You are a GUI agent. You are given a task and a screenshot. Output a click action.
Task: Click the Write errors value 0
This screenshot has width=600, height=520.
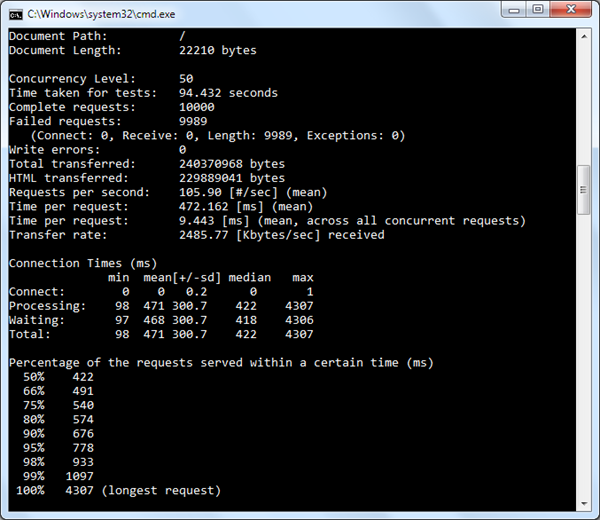(183, 150)
